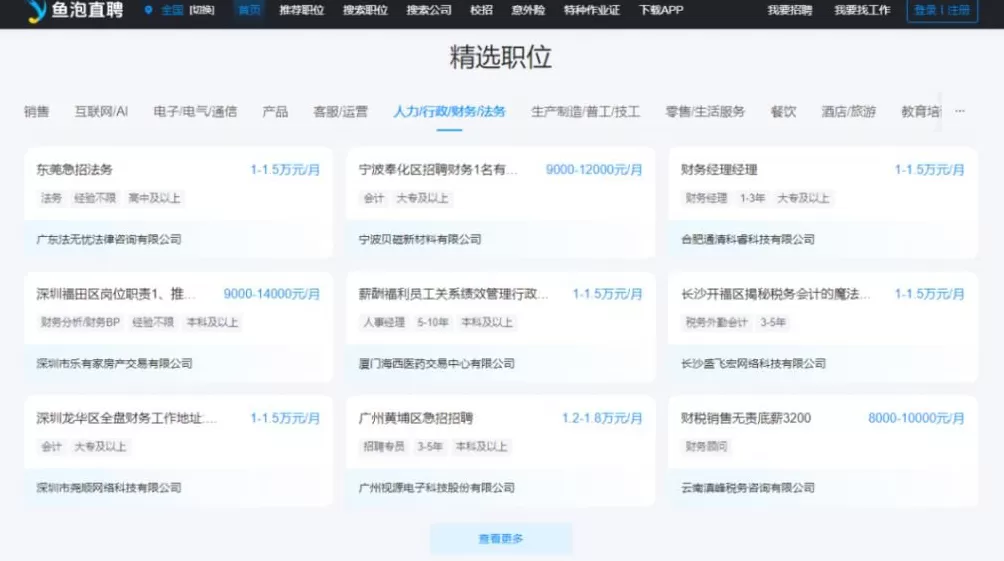Expand more categories with the ellipsis
The image size is (1004, 561).
click(960, 111)
